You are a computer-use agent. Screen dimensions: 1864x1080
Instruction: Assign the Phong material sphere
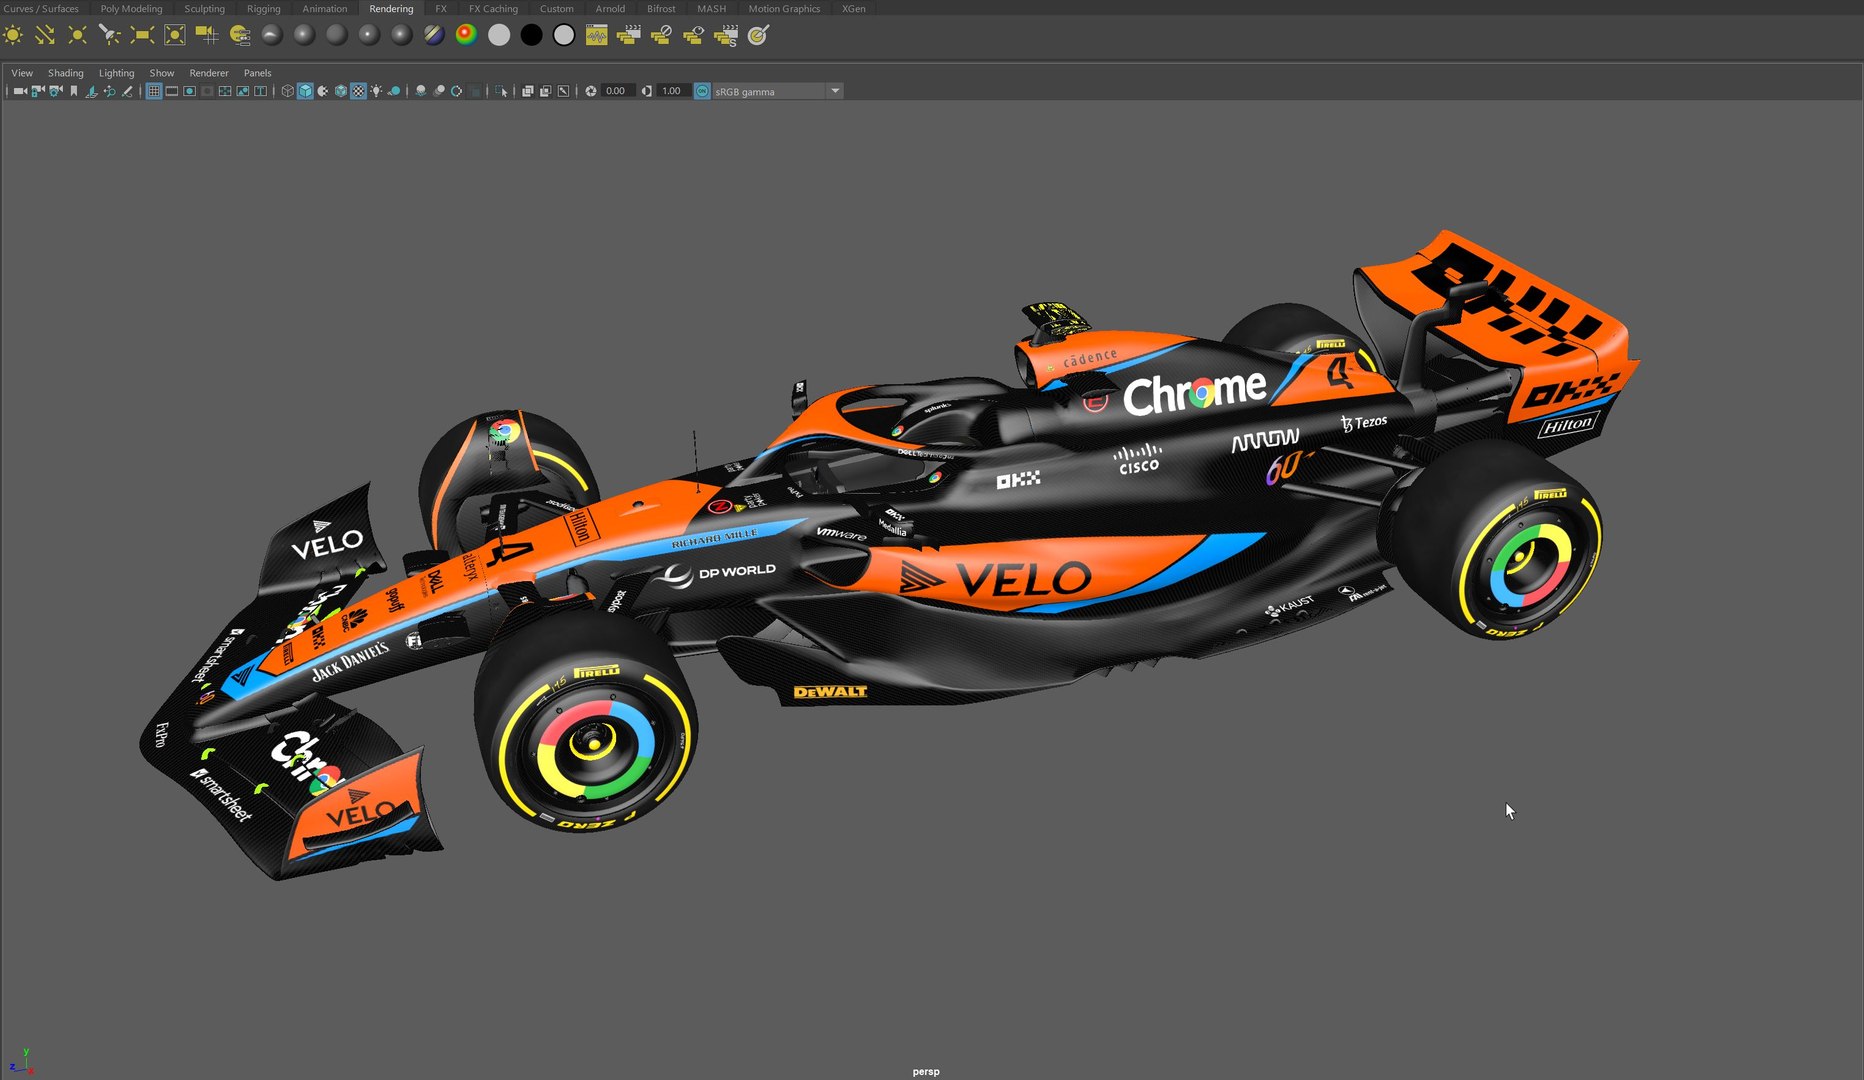click(369, 35)
